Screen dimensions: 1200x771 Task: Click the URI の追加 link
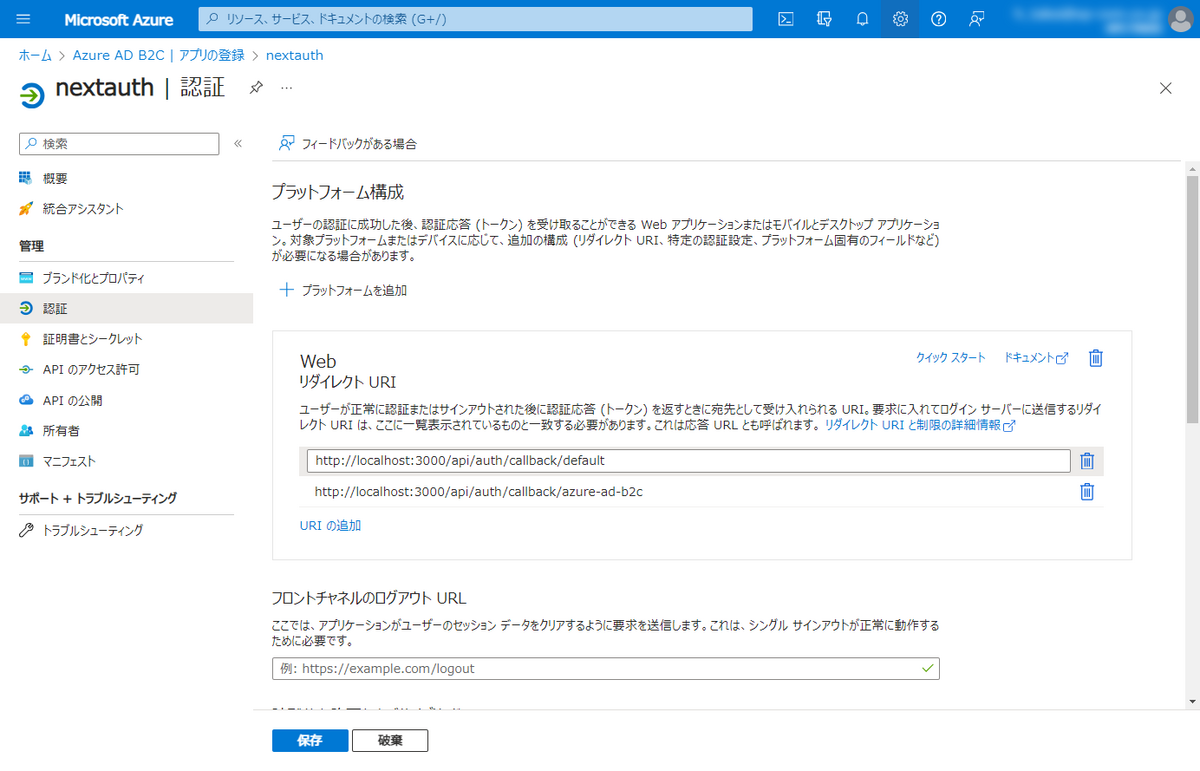point(330,525)
